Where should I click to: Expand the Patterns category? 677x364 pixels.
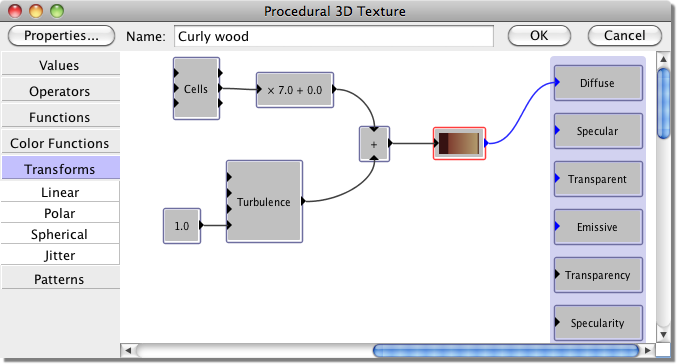click(x=60, y=279)
